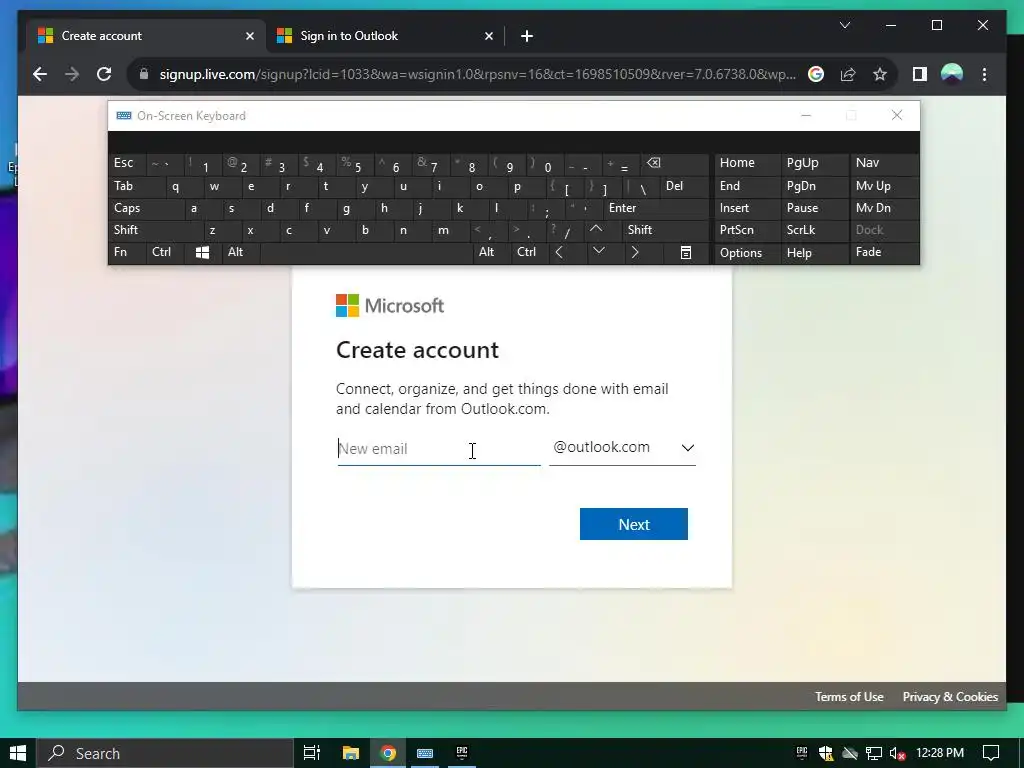This screenshot has width=1024, height=768.
Task: Reload the signup page
Action: (104, 74)
